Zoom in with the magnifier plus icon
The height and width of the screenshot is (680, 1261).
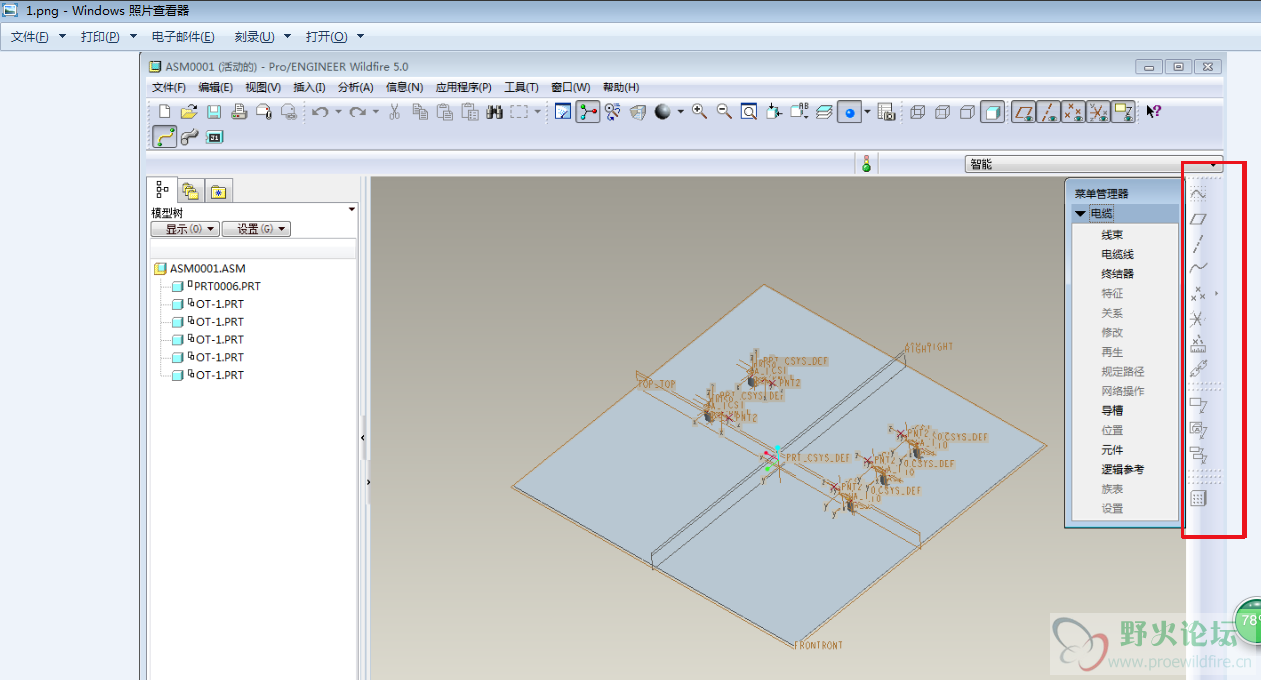coord(699,112)
